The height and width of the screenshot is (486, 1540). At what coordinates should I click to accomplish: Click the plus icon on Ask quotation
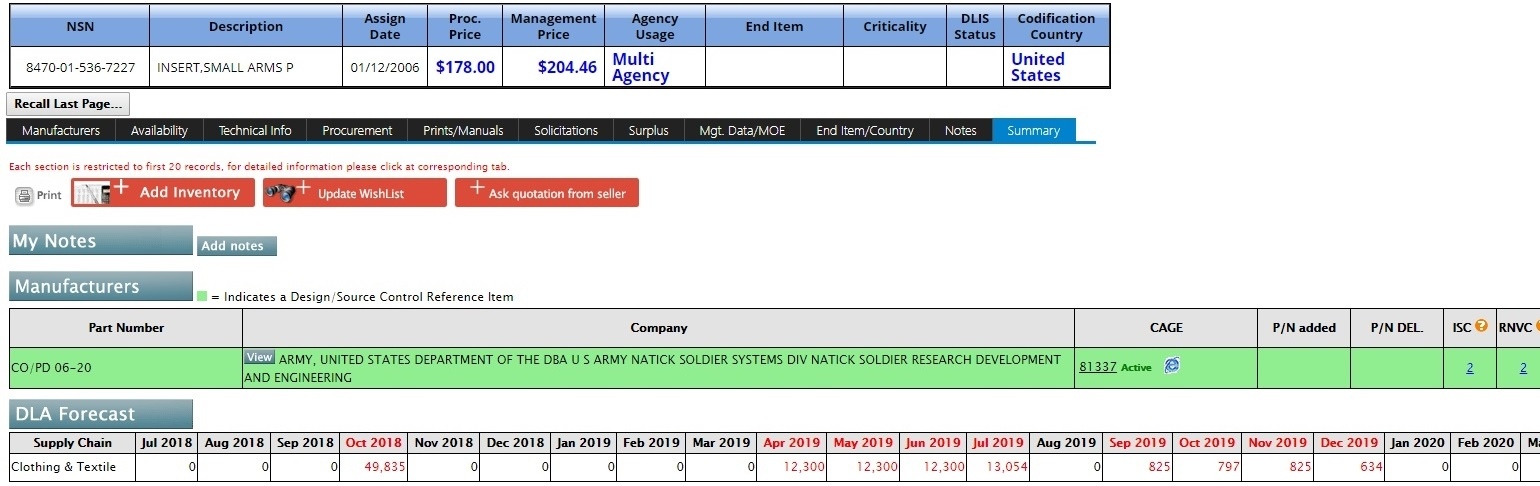(x=476, y=189)
